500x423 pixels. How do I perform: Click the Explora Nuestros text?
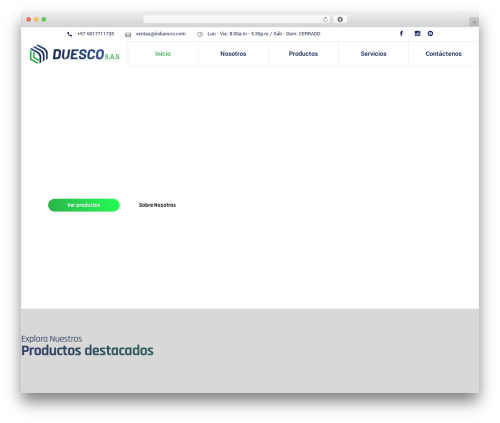(x=52, y=339)
